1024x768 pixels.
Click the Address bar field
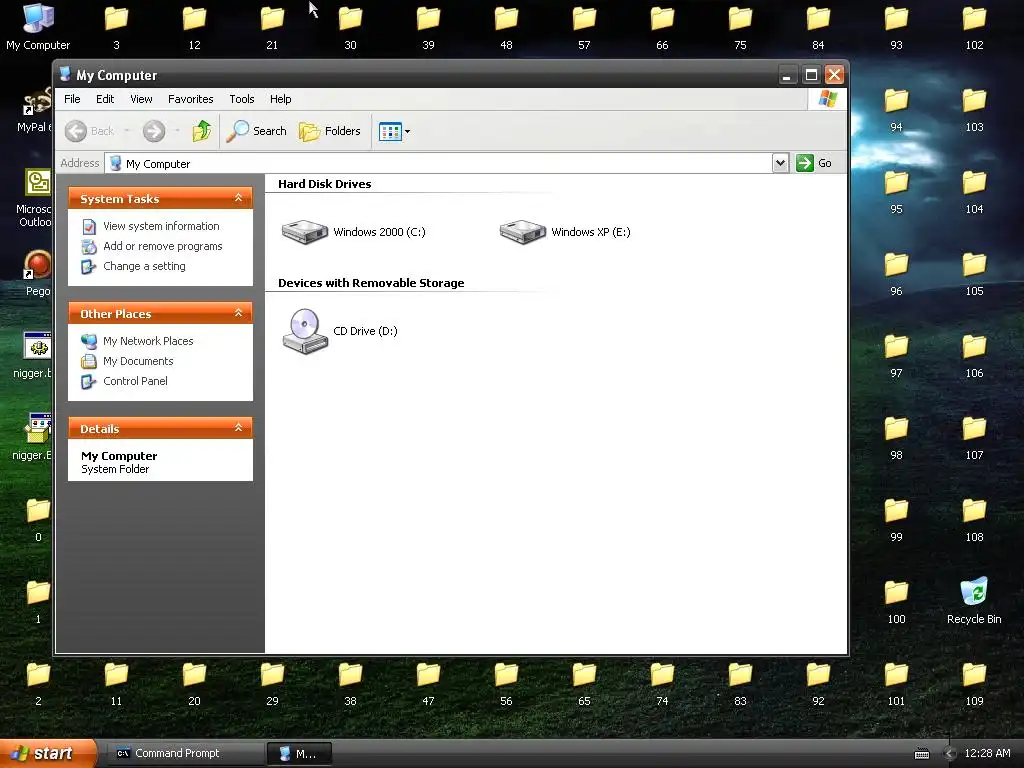[x=438, y=163]
